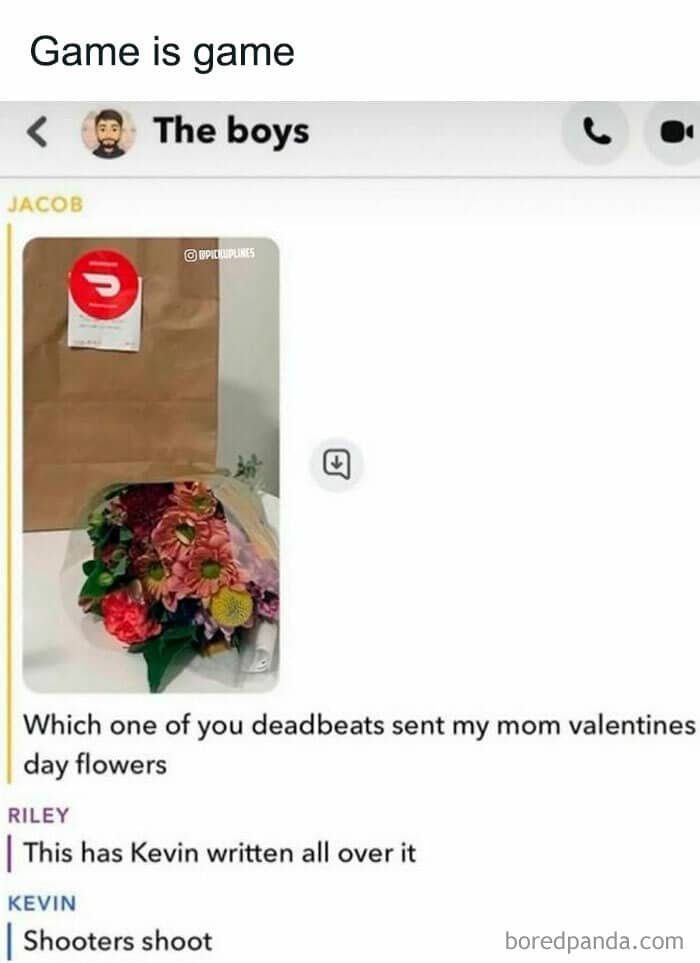The height and width of the screenshot is (963, 700).
Task: Open The boys group avatar
Action: pos(109,133)
